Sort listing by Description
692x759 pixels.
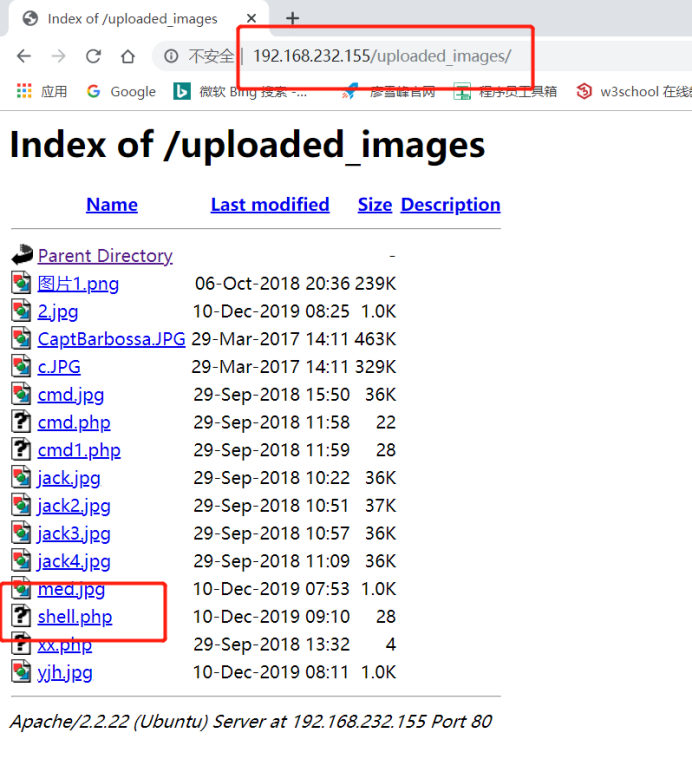pos(451,205)
